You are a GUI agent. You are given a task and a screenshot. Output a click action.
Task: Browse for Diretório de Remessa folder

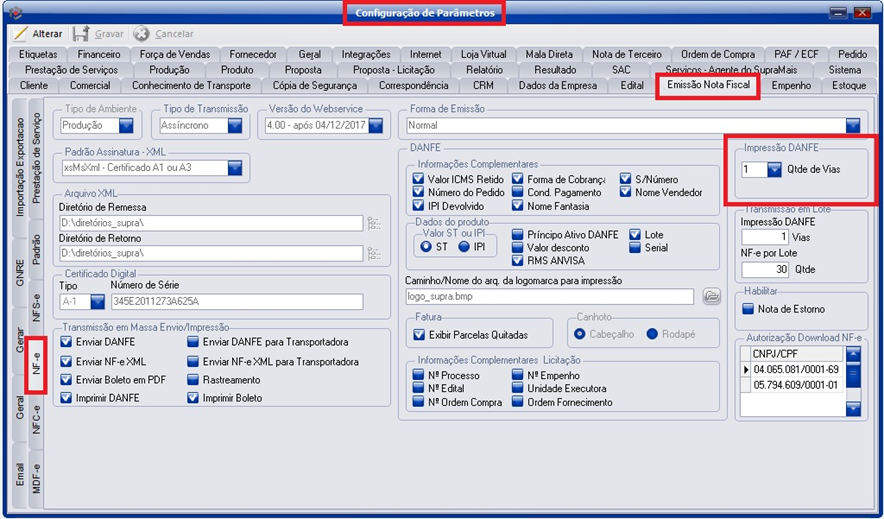pyautogui.click(x=374, y=223)
